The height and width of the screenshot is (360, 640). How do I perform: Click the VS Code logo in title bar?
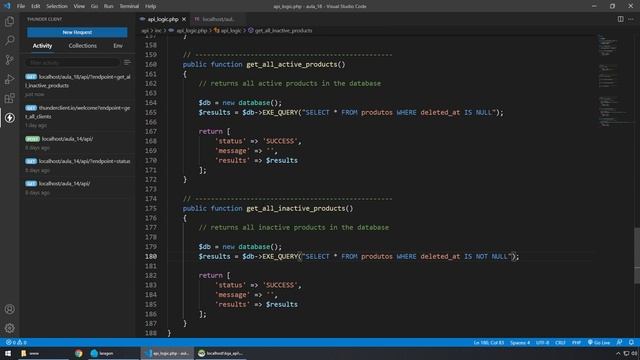(7, 6)
